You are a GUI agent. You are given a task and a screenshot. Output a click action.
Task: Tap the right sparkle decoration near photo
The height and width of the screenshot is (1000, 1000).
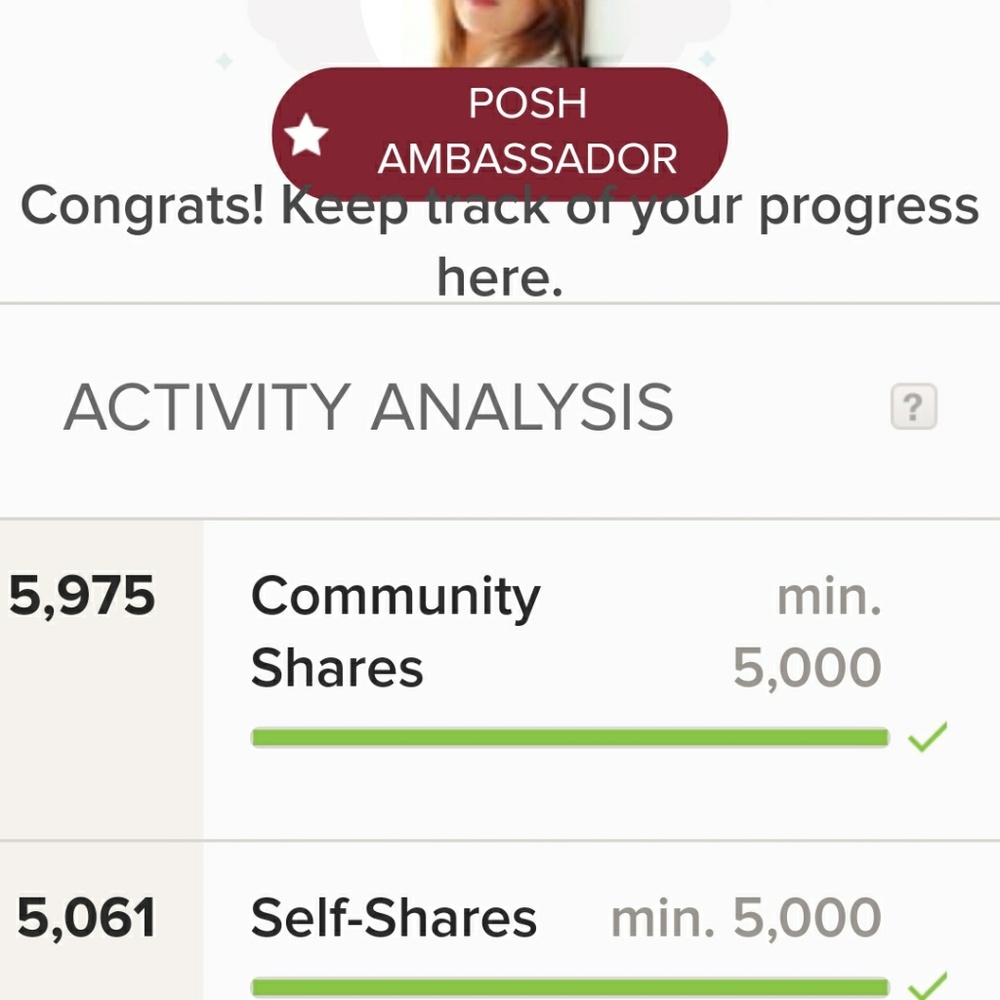[707, 59]
